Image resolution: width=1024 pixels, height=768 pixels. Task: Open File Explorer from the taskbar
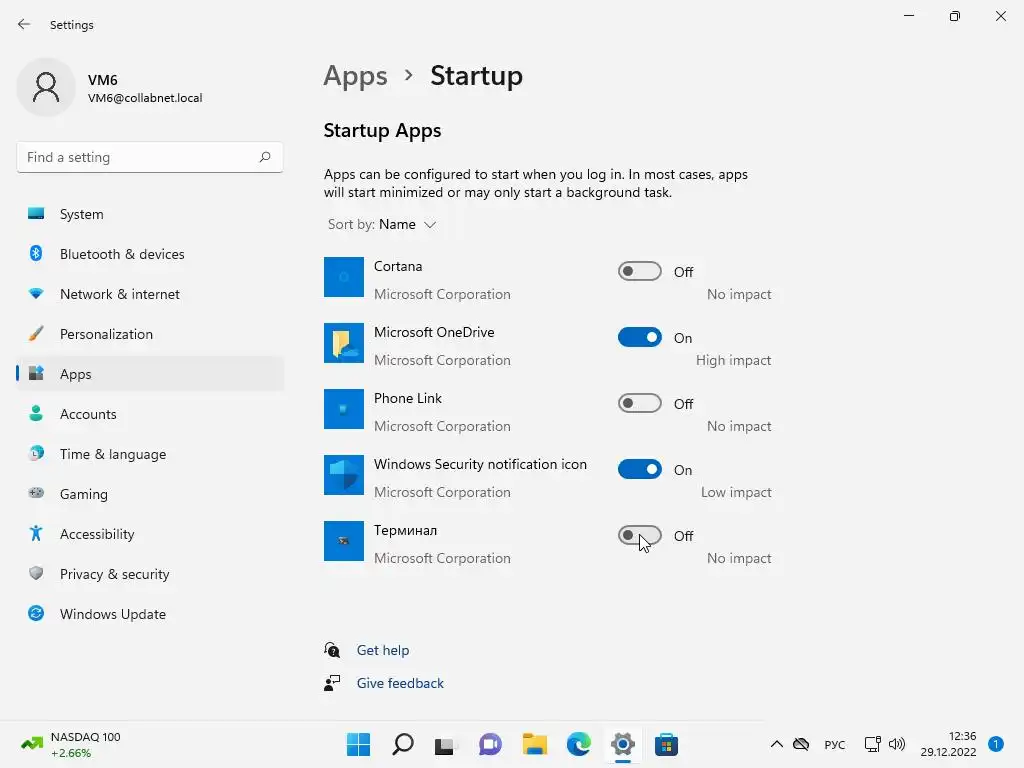point(535,744)
